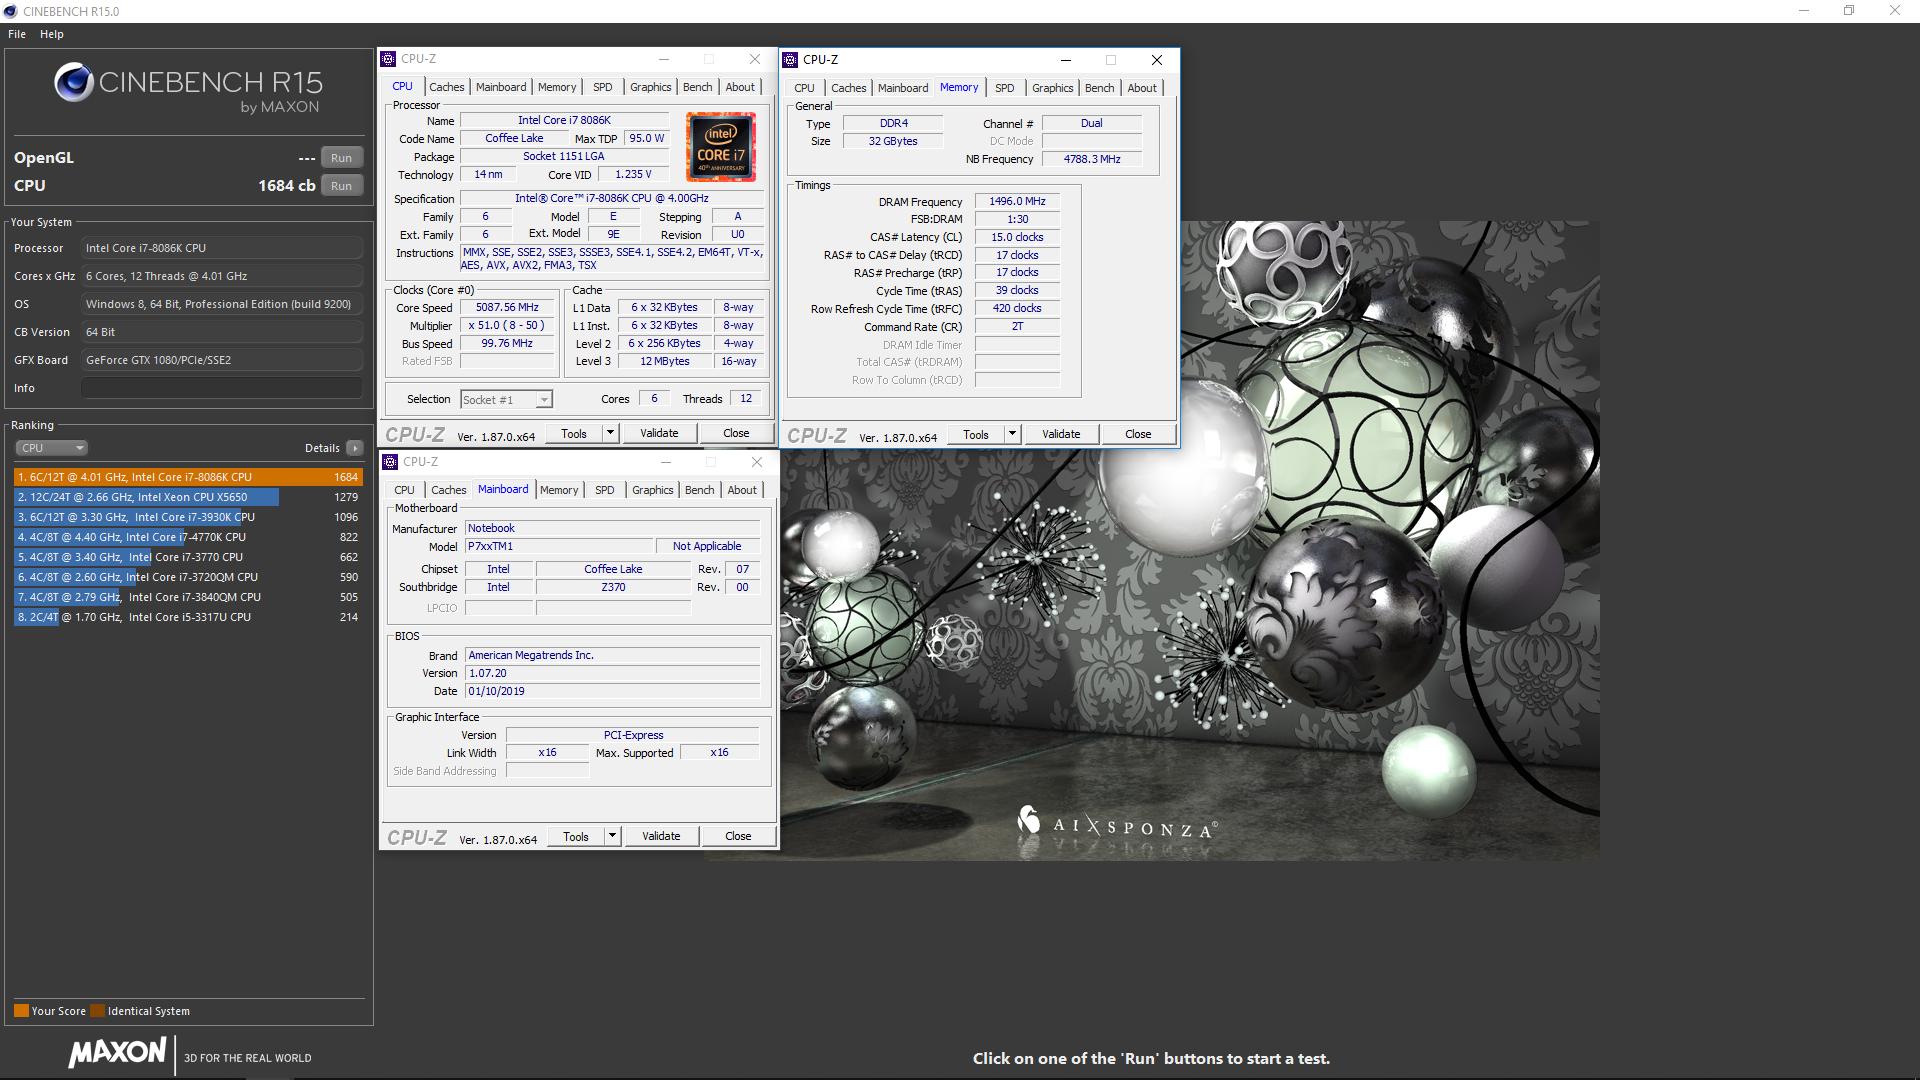The height and width of the screenshot is (1080, 1920).
Task: Open About tab in Mainboard window
Action: click(742, 490)
